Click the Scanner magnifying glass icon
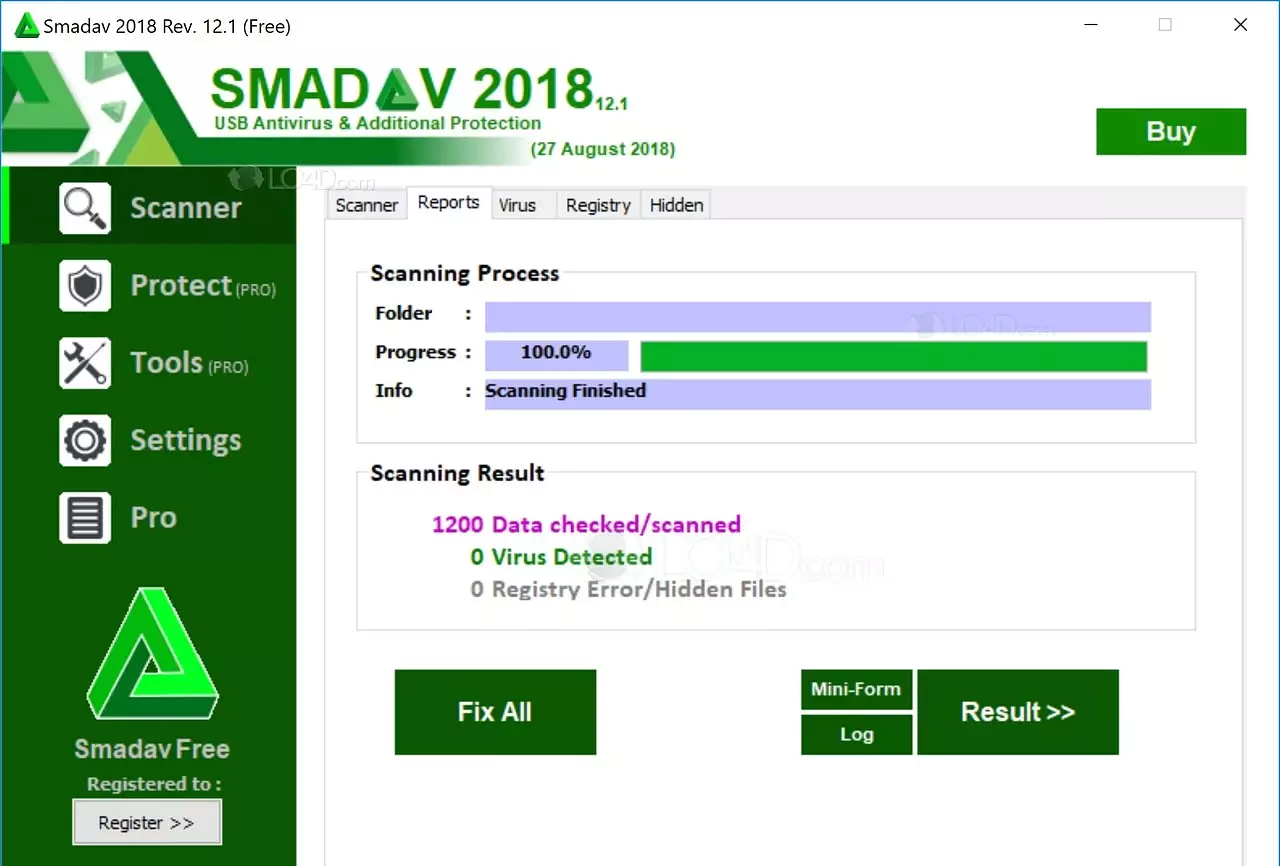The image size is (1280, 866). (85, 208)
